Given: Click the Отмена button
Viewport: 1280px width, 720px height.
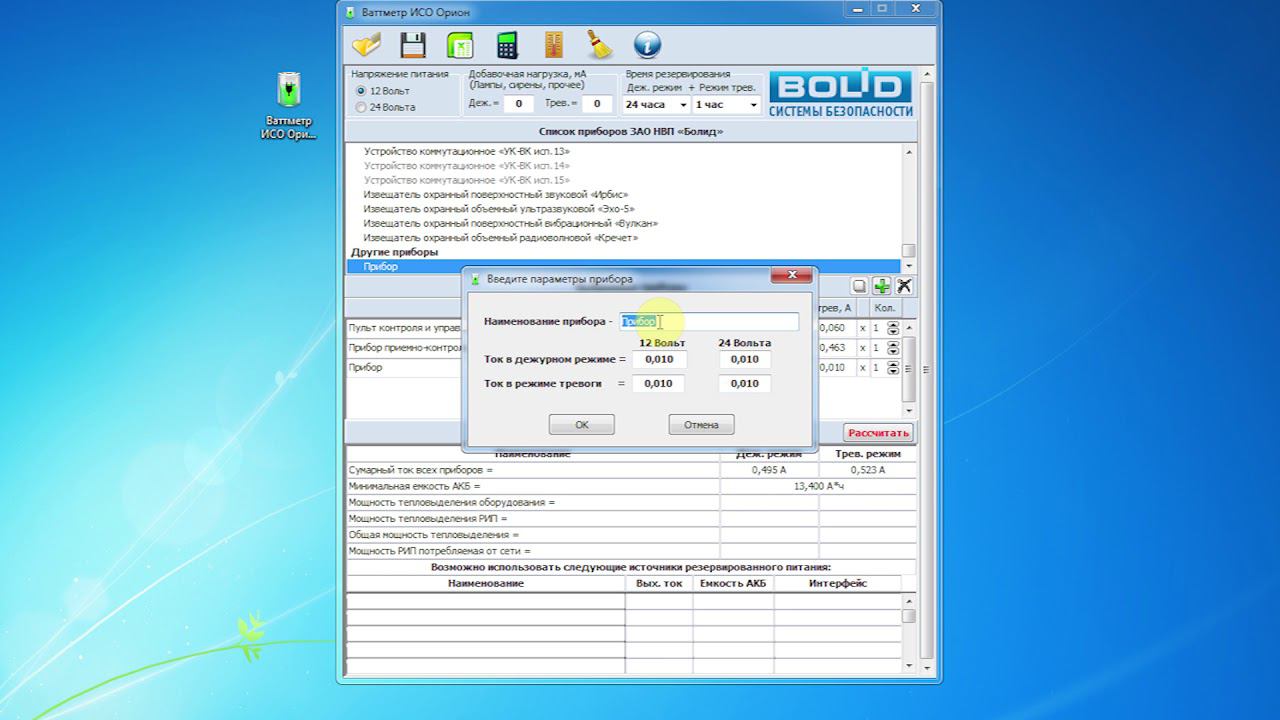Looking at the screenshot, I should (x=701, y=425).
